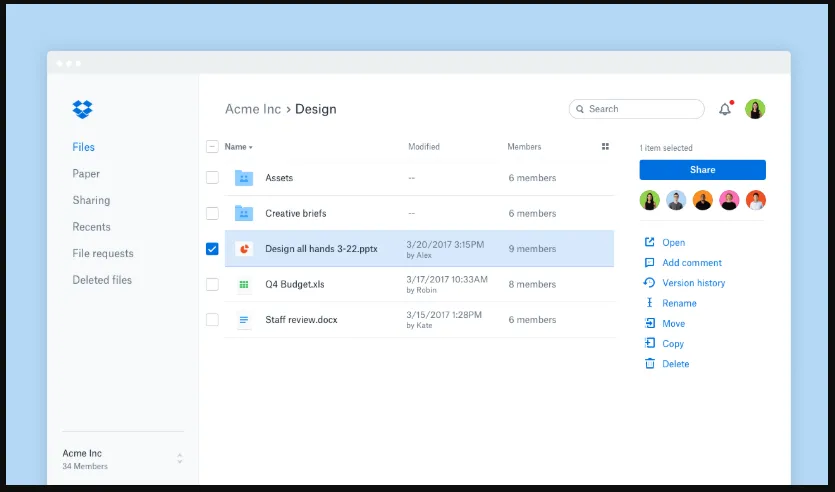The width and height of the screenshot is (835, 492).
Task: Click the Members column header
Action: 524,146
